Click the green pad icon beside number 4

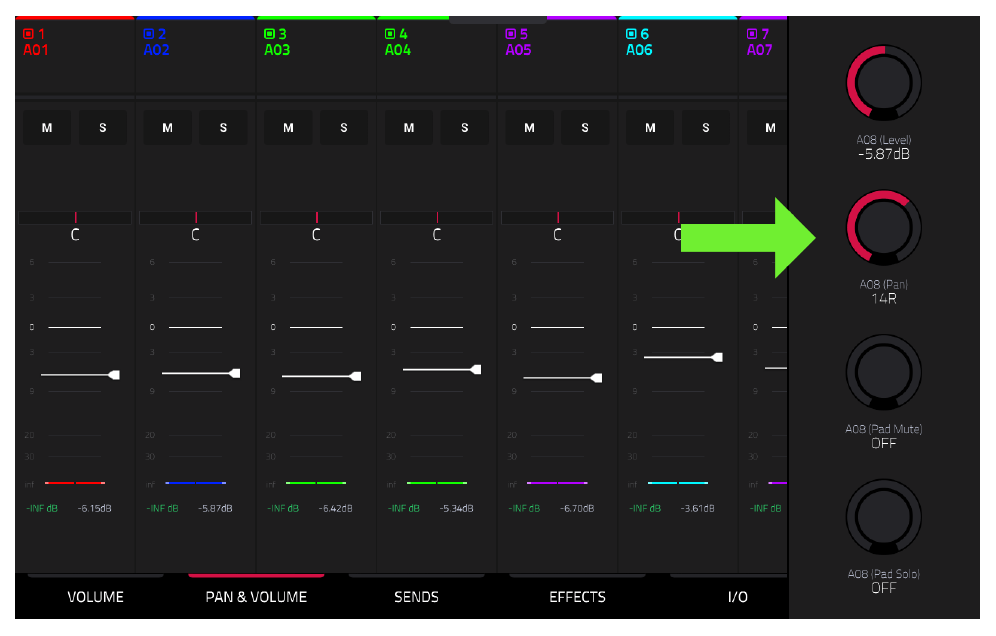390,34
